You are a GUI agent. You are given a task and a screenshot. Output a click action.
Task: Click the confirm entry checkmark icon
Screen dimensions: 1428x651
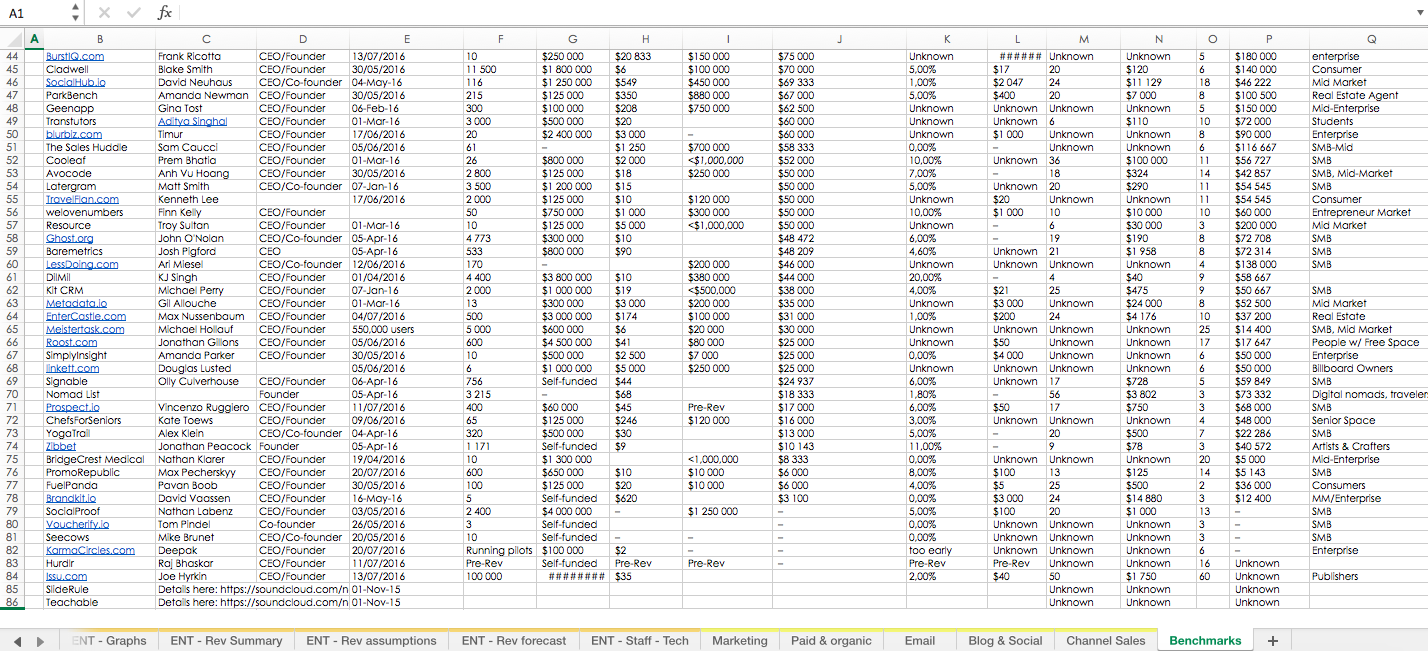coord(134,13)
